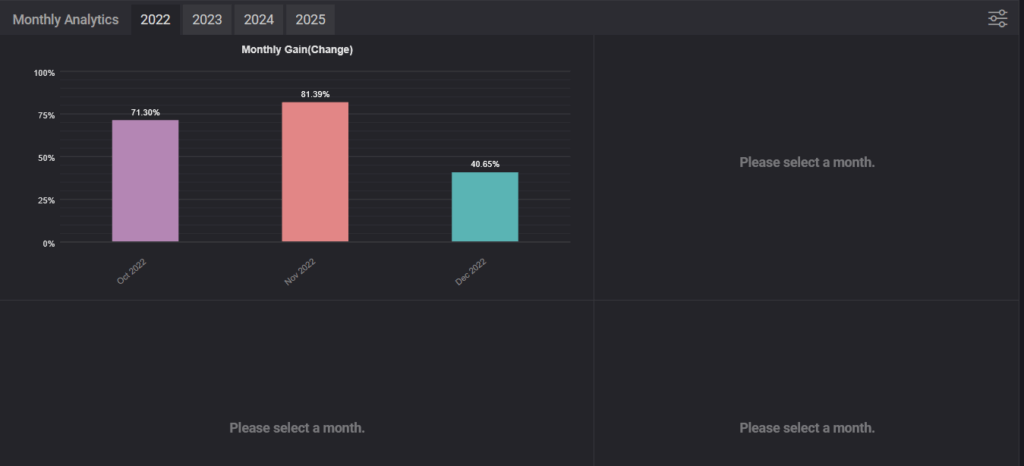Screen dimensions: 1024x466
Task: Open the 2024 year tab
Action: tap(258, 19)
